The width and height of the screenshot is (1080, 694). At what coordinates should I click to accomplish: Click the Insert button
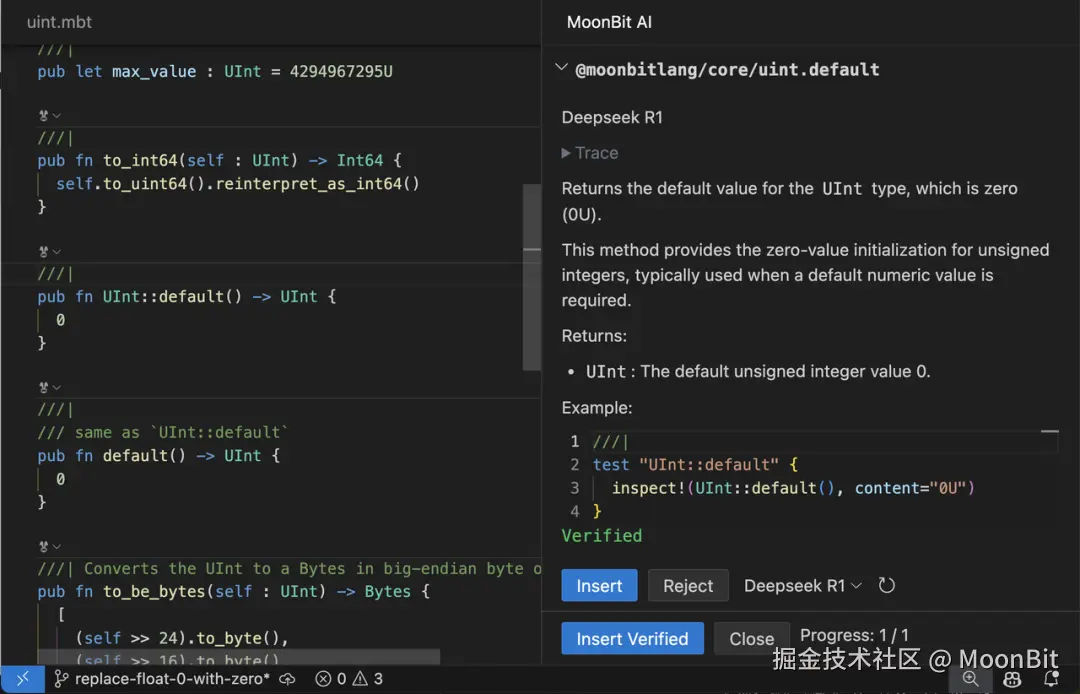599,585
